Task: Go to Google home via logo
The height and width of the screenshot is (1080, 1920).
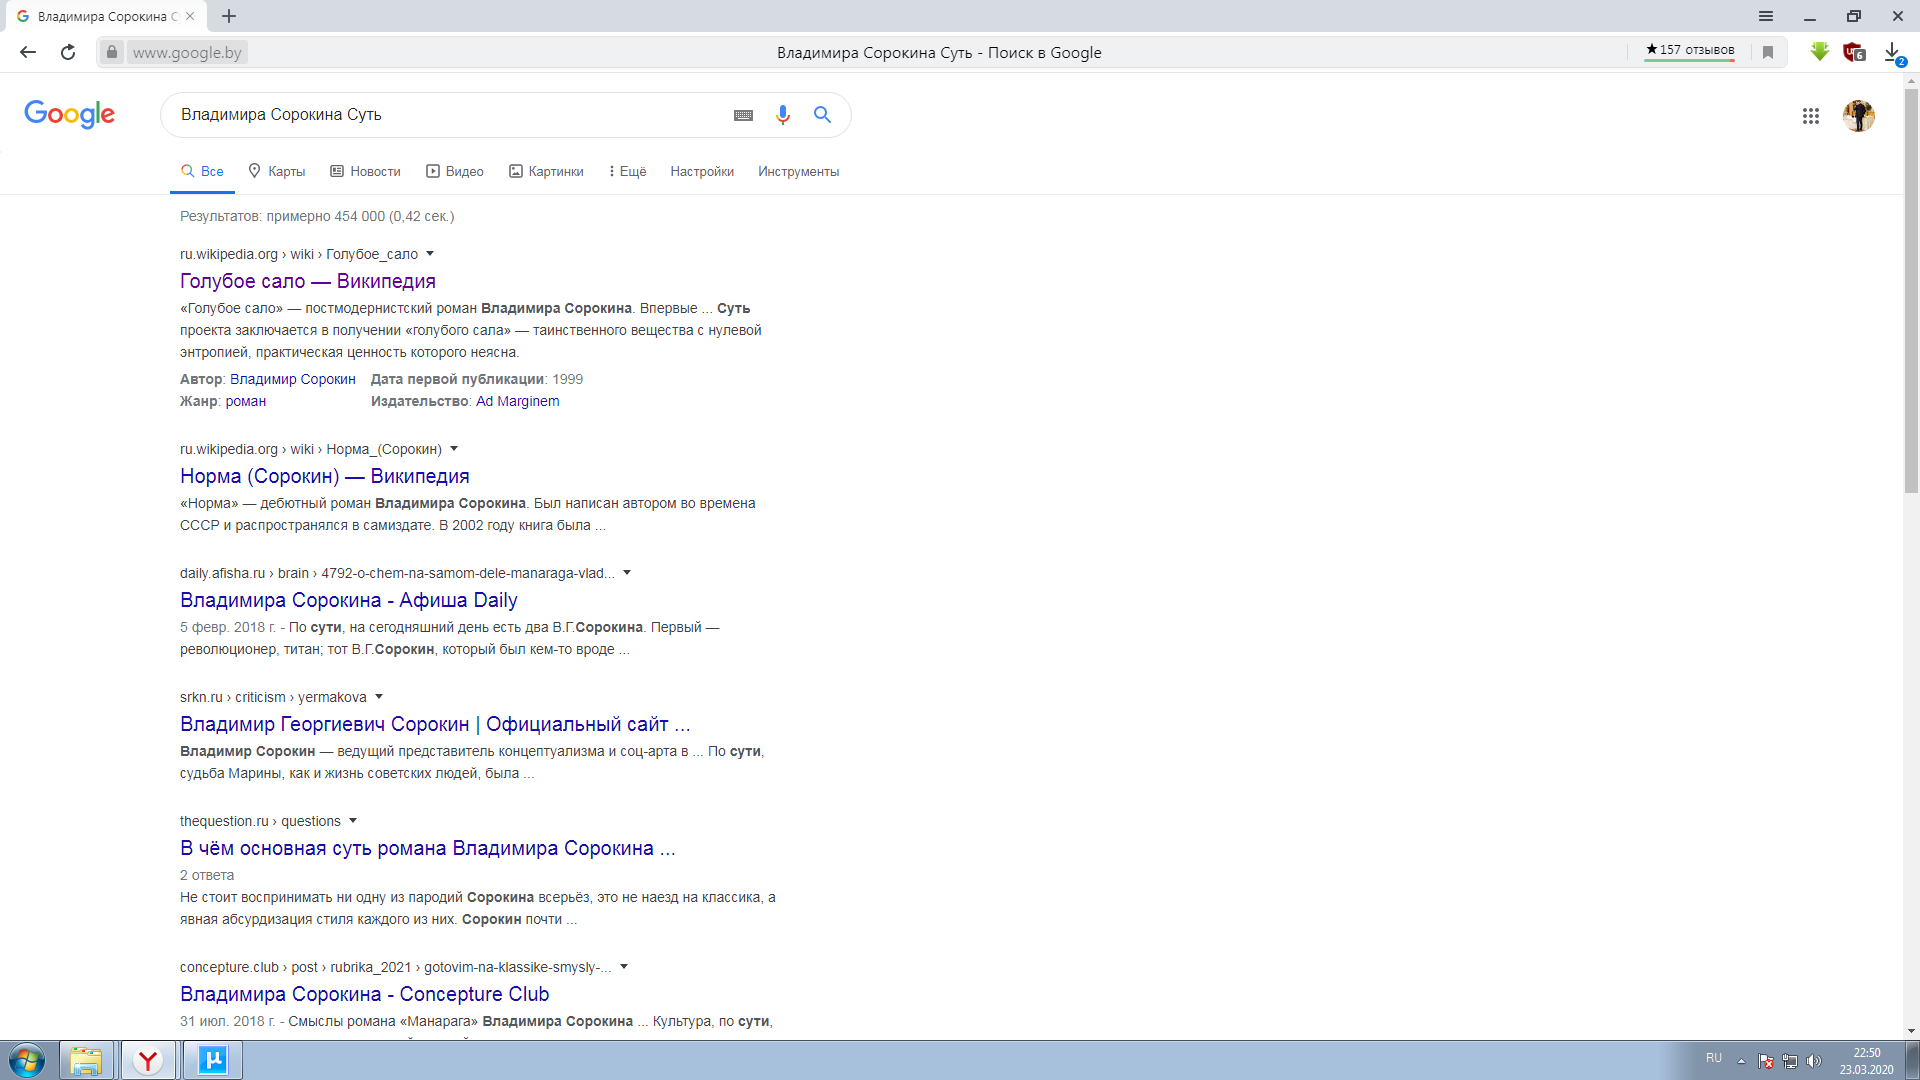Action: click(x=70, y=114)
